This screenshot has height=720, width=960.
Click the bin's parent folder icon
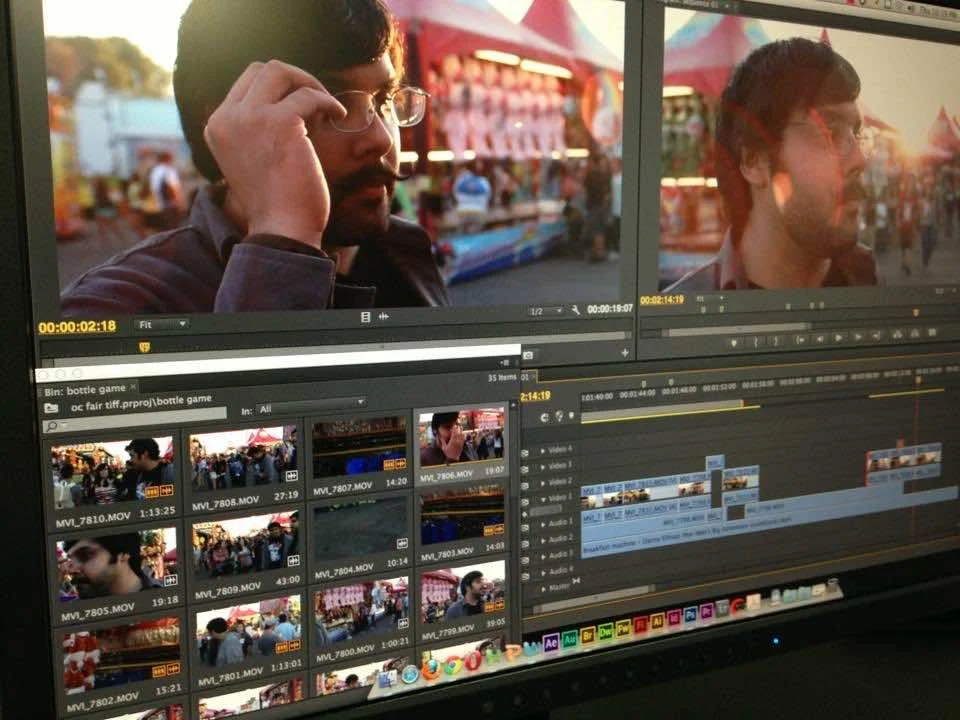tap(51, 408)
